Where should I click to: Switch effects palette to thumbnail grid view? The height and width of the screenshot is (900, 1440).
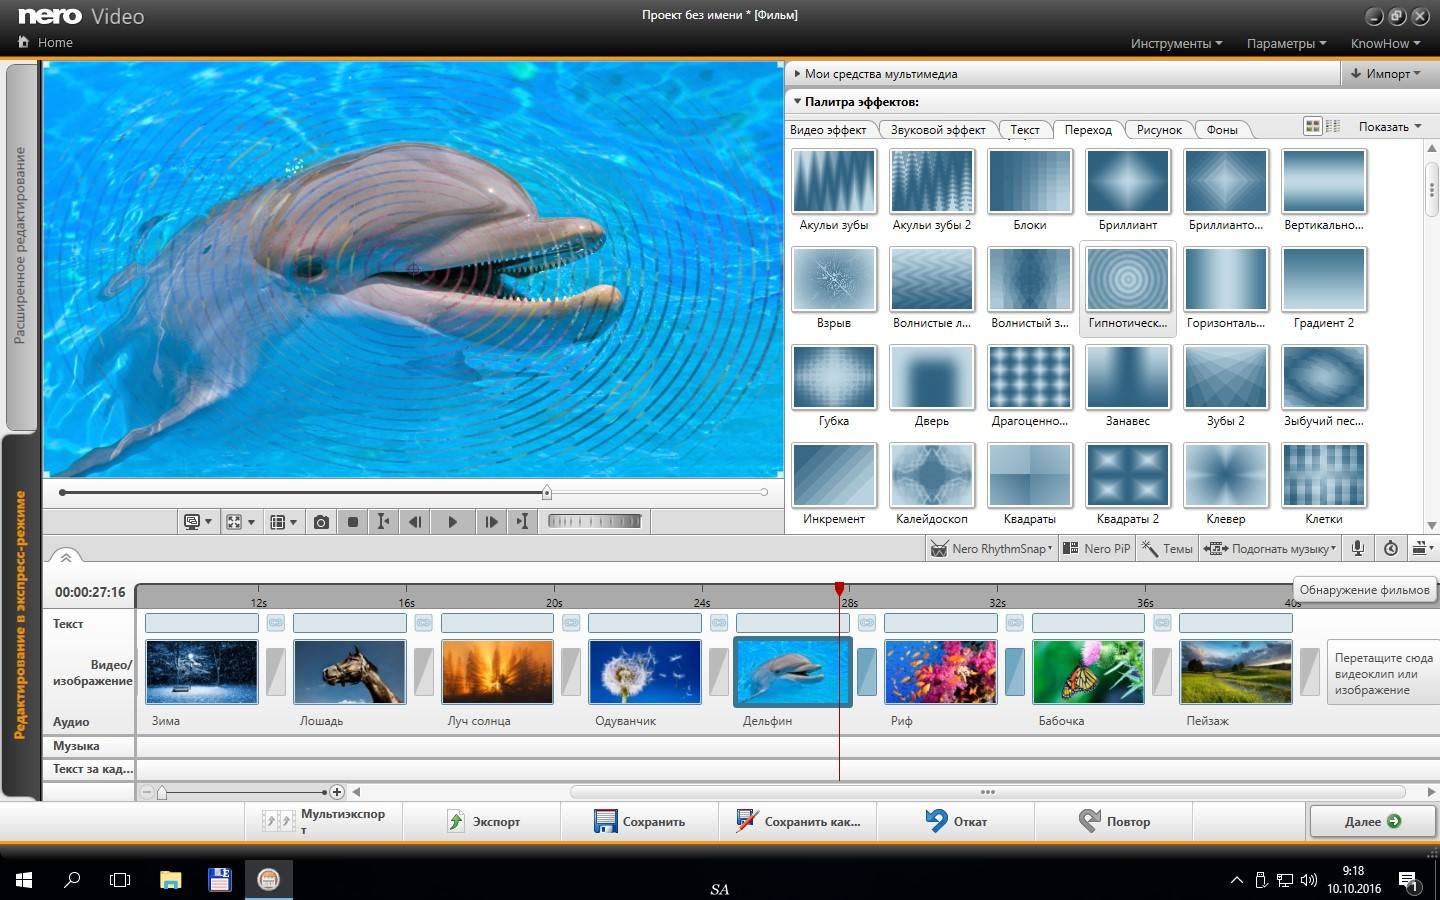click(1312, 126)
